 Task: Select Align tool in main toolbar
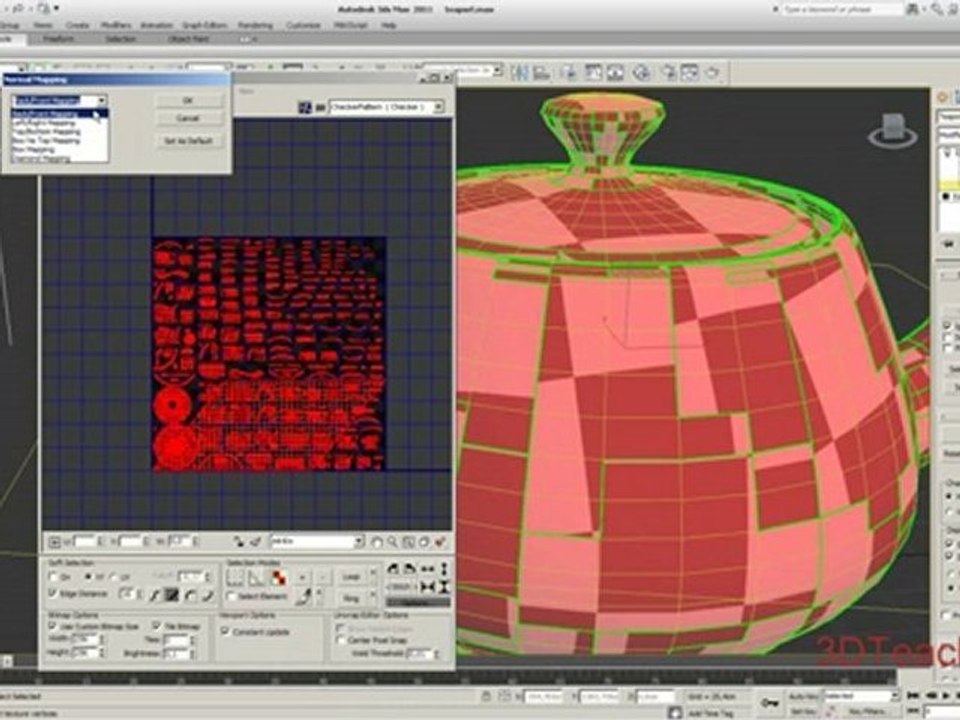pos(542,73)
